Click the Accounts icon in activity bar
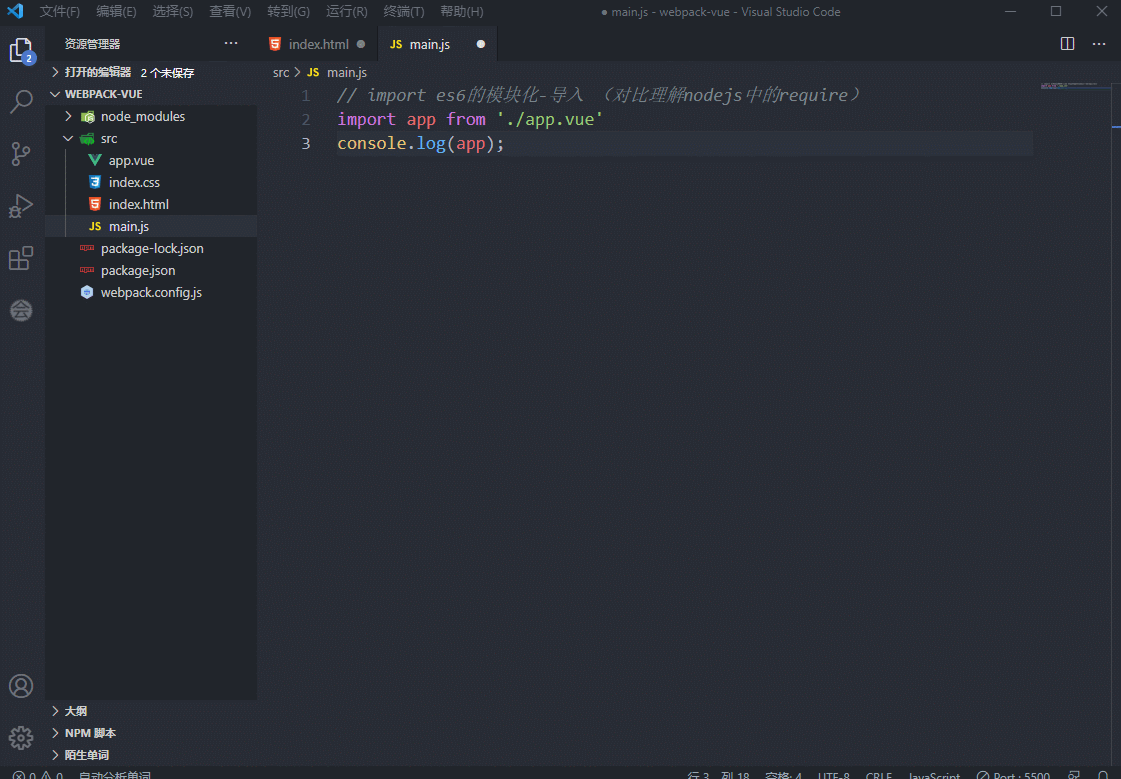Viewport: 1121px width, 779px height. [x=21, y=686]
